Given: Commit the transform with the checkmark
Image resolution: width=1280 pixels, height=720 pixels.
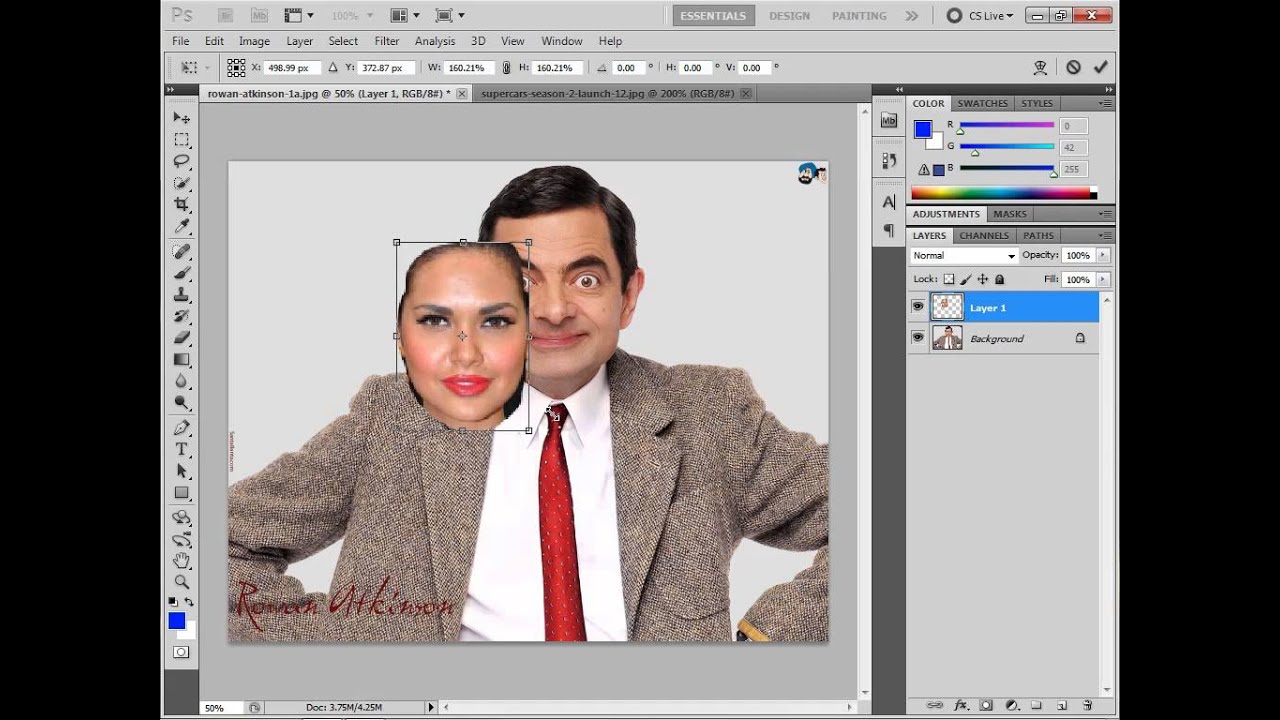Looking at the screenshot, I should (x=1101, y=67).
